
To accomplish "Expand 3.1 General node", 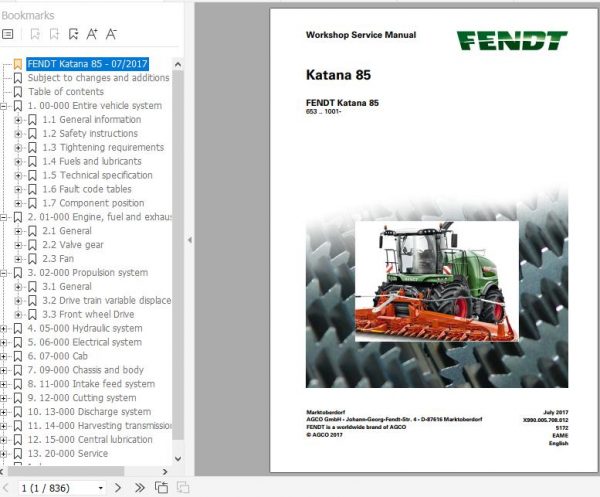I will pos(18,287).
